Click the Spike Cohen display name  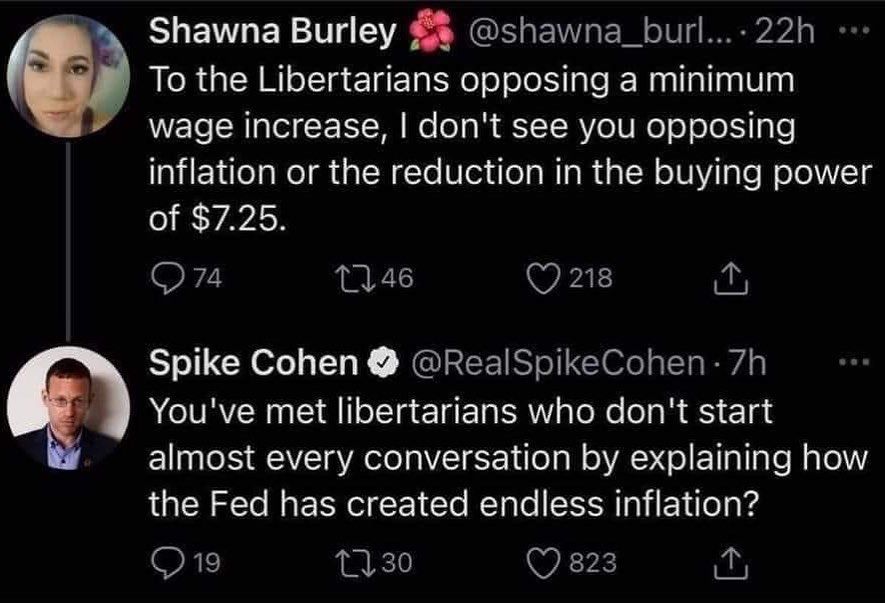click(253, 362)
